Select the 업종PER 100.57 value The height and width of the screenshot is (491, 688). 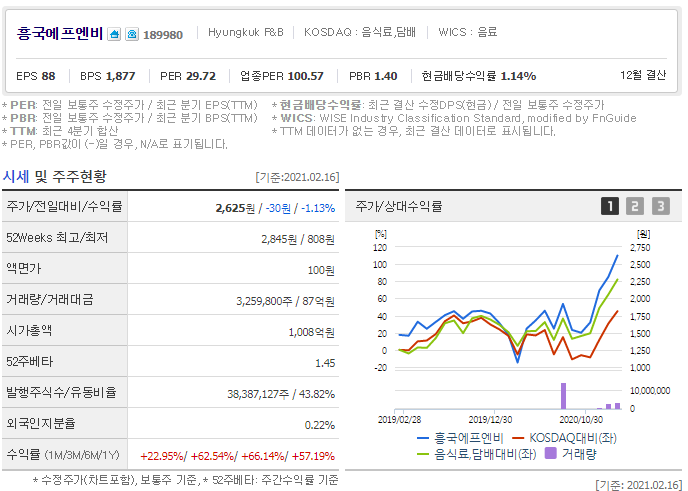coord(282,76)
